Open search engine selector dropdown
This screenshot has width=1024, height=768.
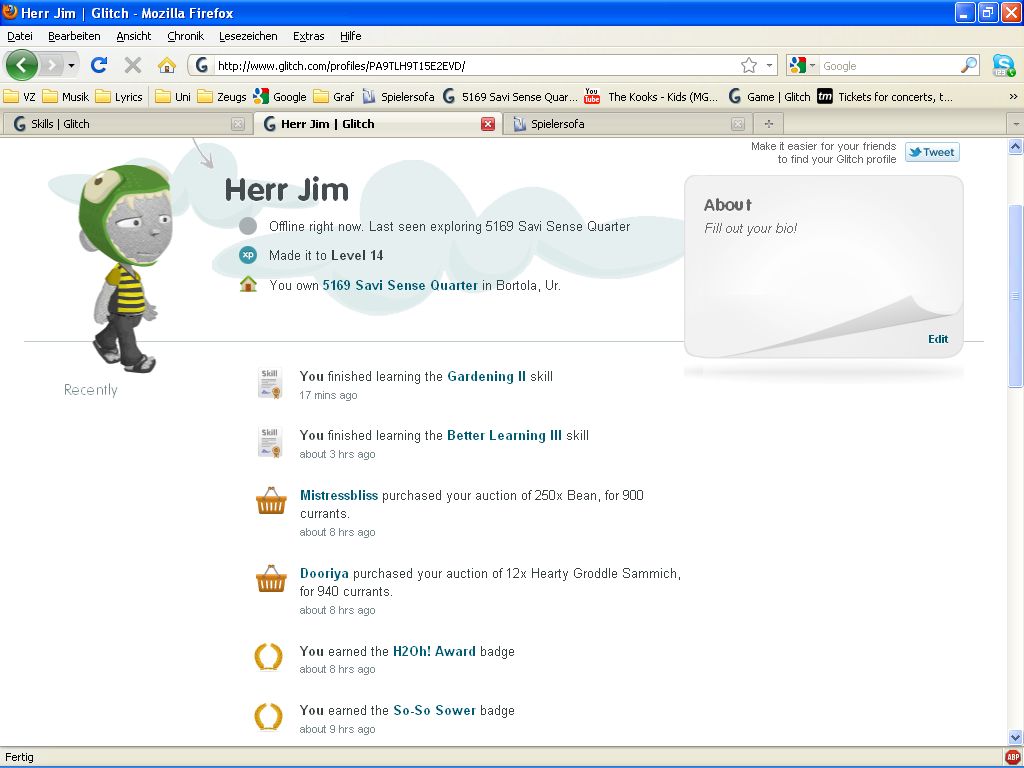[x=802, y=65]
